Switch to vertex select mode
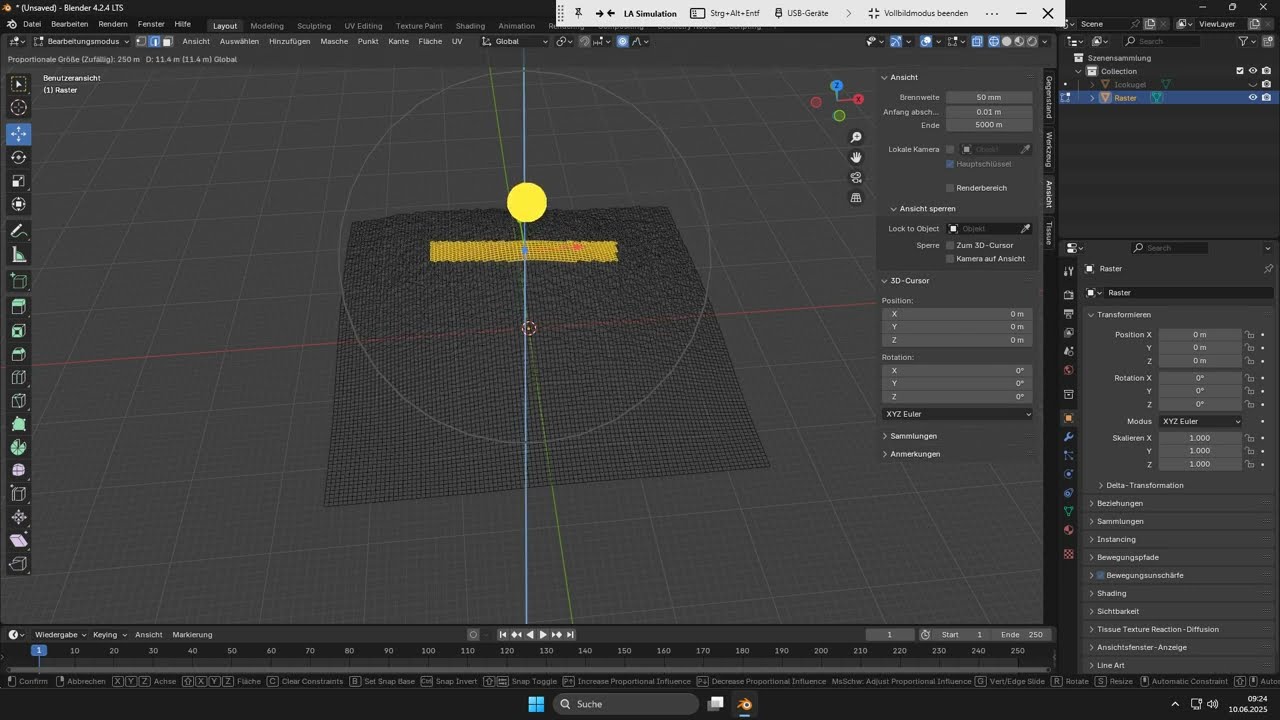The width and height of the screenshot is (1280, 720). 141,41
